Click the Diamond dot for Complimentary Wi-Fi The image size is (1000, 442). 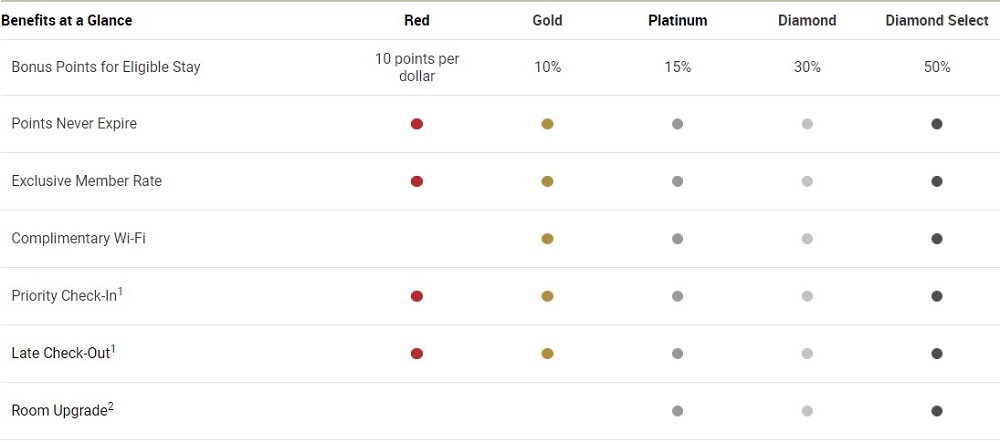(807, 239)
